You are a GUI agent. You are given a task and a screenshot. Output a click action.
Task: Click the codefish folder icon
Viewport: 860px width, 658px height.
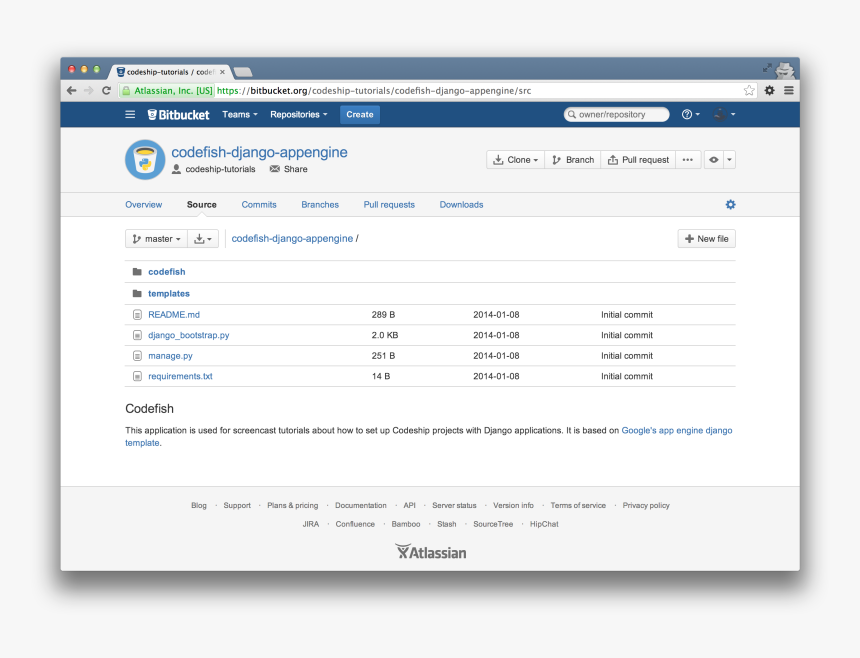137,272
